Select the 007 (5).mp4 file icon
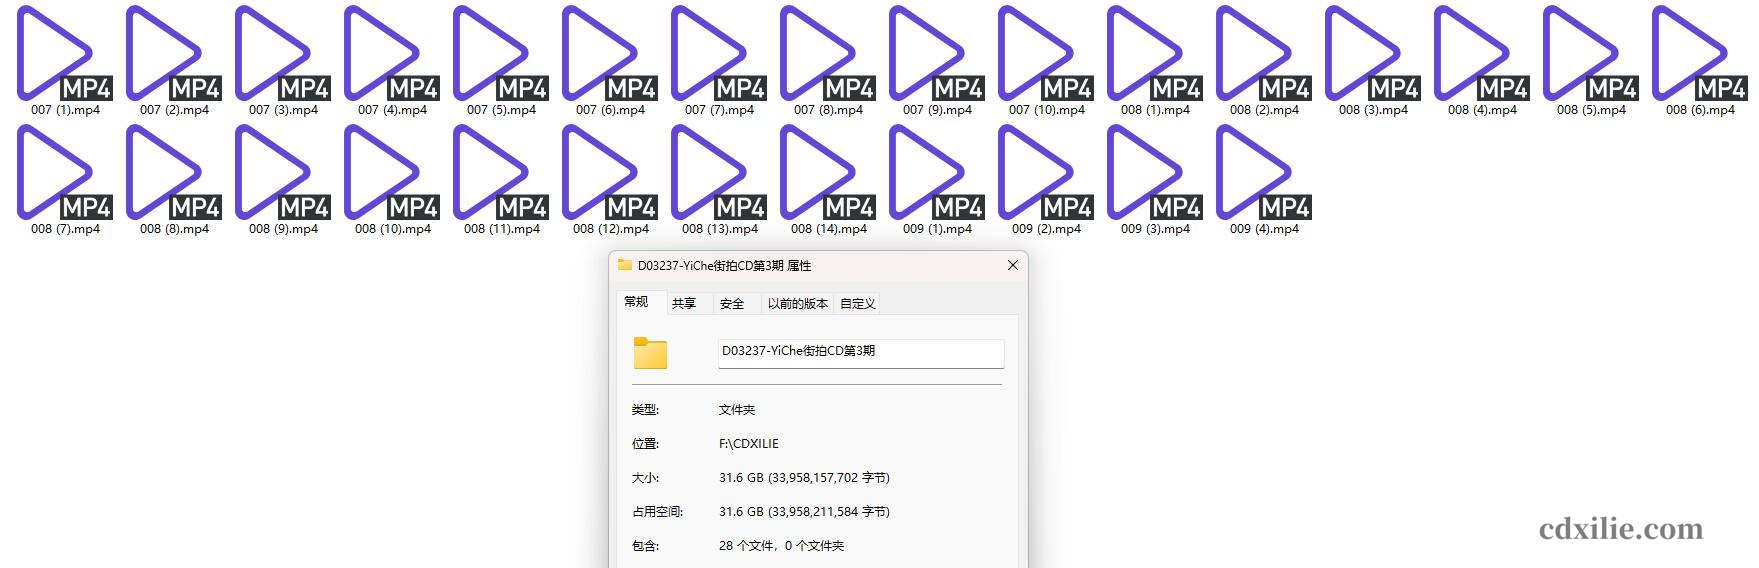 (x=501, y=54)
